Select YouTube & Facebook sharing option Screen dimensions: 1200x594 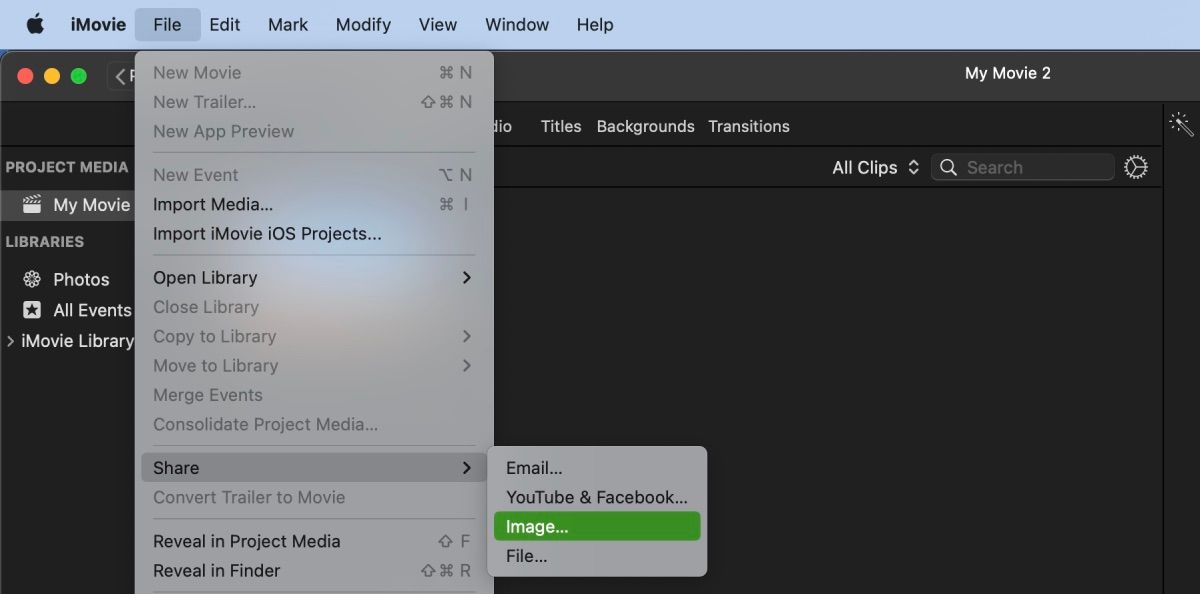596,497
